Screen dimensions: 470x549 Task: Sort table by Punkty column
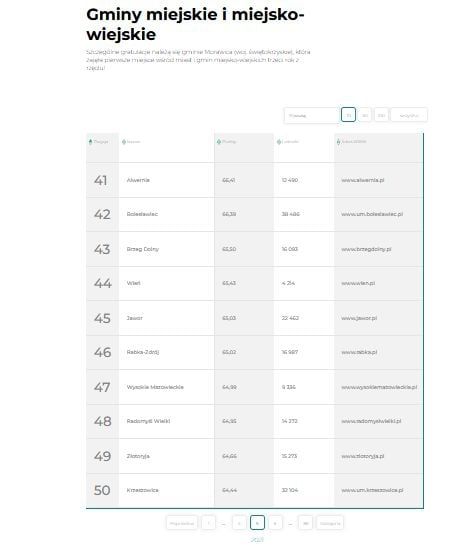tap(227, 142)
